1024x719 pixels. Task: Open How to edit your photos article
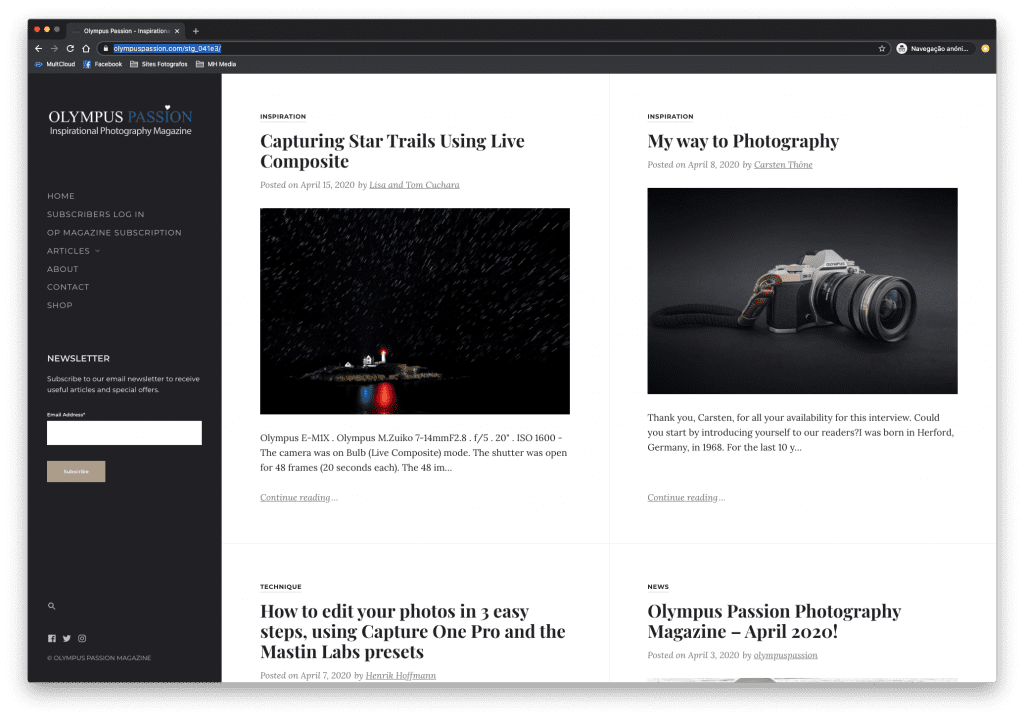click(413, 631)
